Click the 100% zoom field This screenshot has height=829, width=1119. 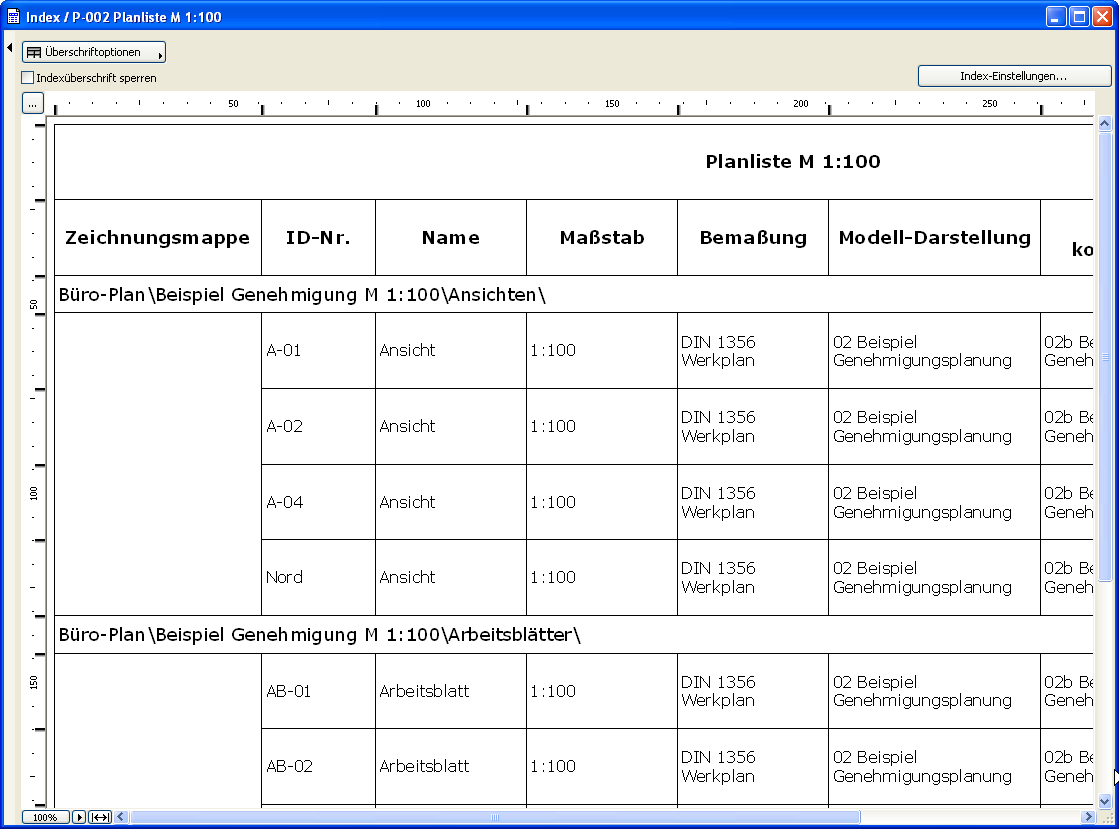tap(45, 817)
